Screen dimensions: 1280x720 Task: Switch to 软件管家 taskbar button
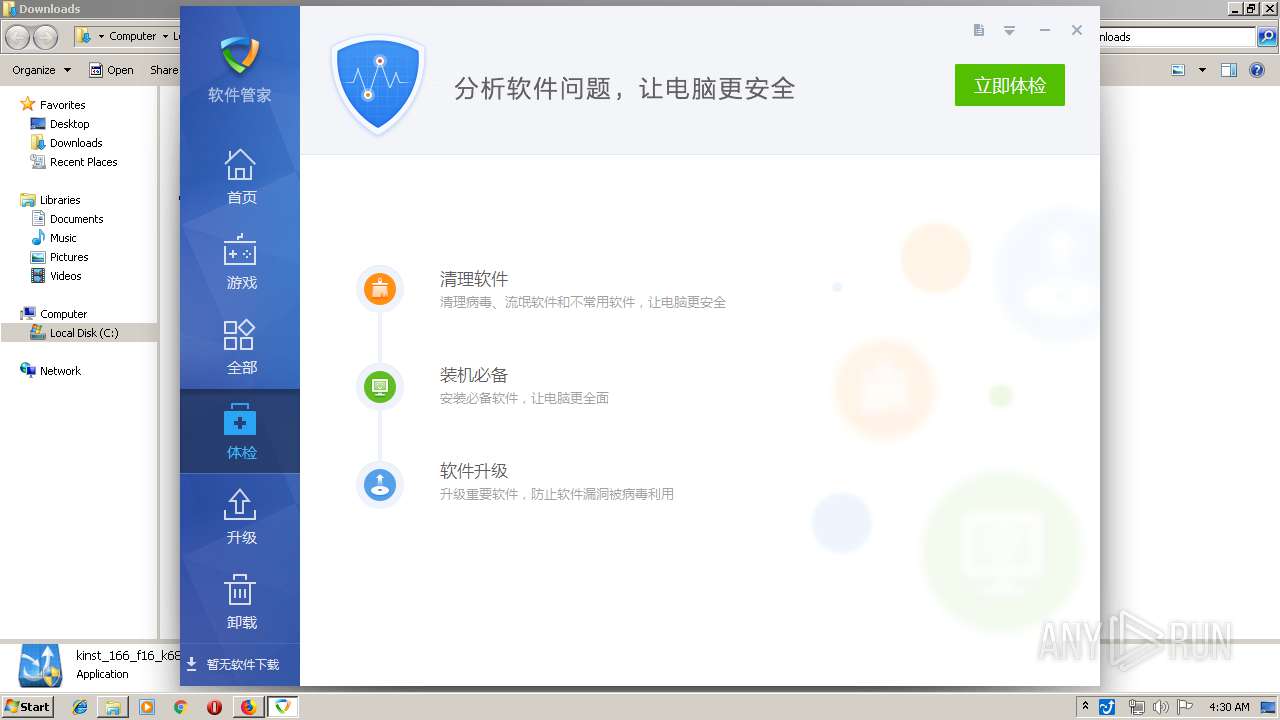[282, 707]
